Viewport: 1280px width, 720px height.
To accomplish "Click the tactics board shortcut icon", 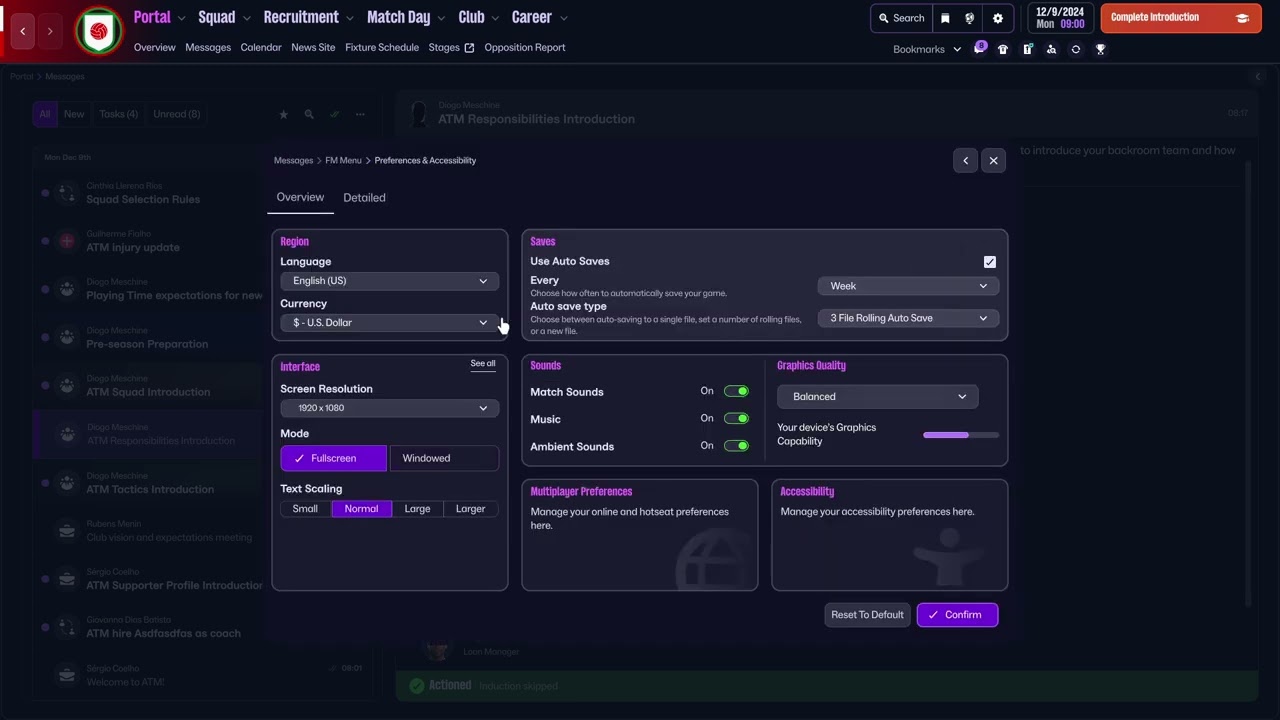I will click(x=1027, y=49).
